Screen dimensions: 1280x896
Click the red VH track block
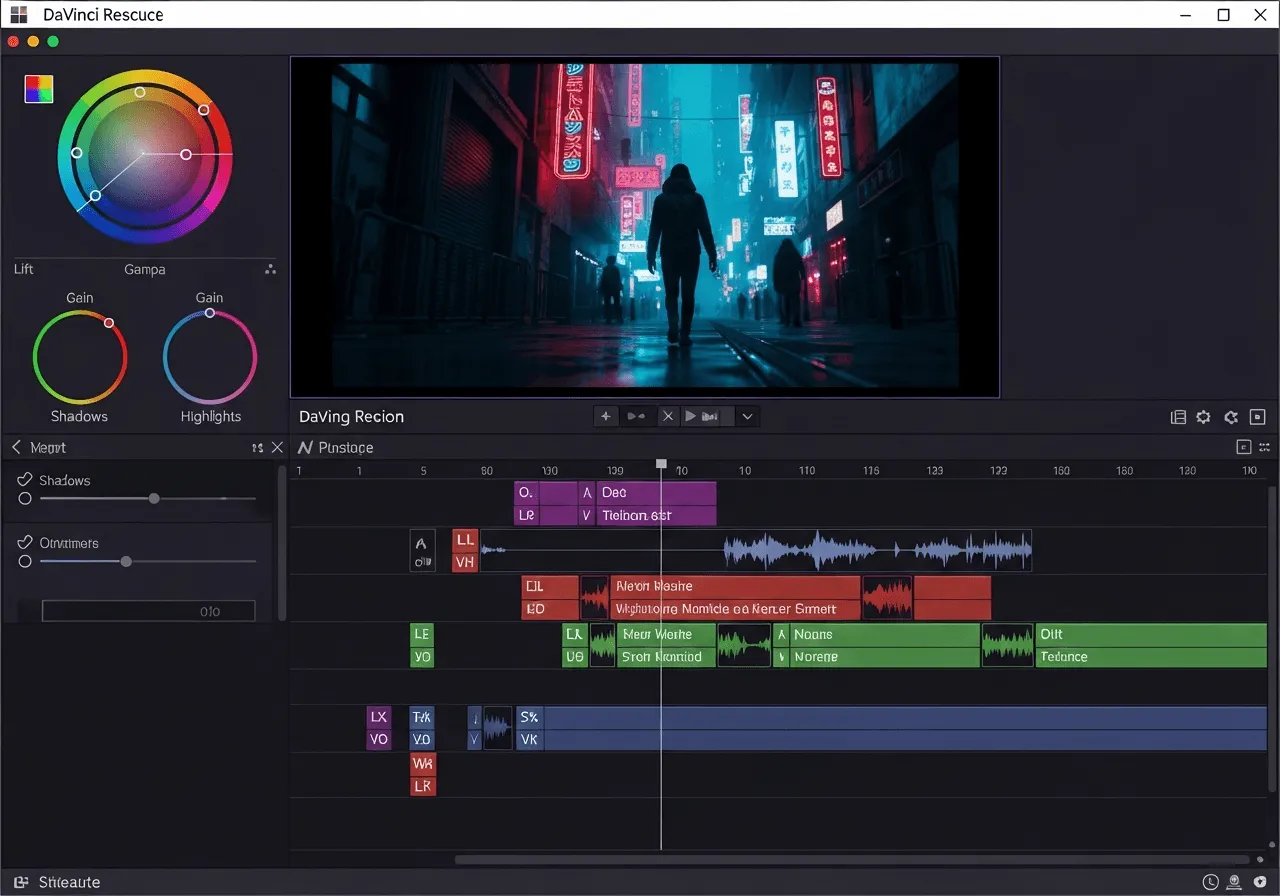[x=465, y=563]
